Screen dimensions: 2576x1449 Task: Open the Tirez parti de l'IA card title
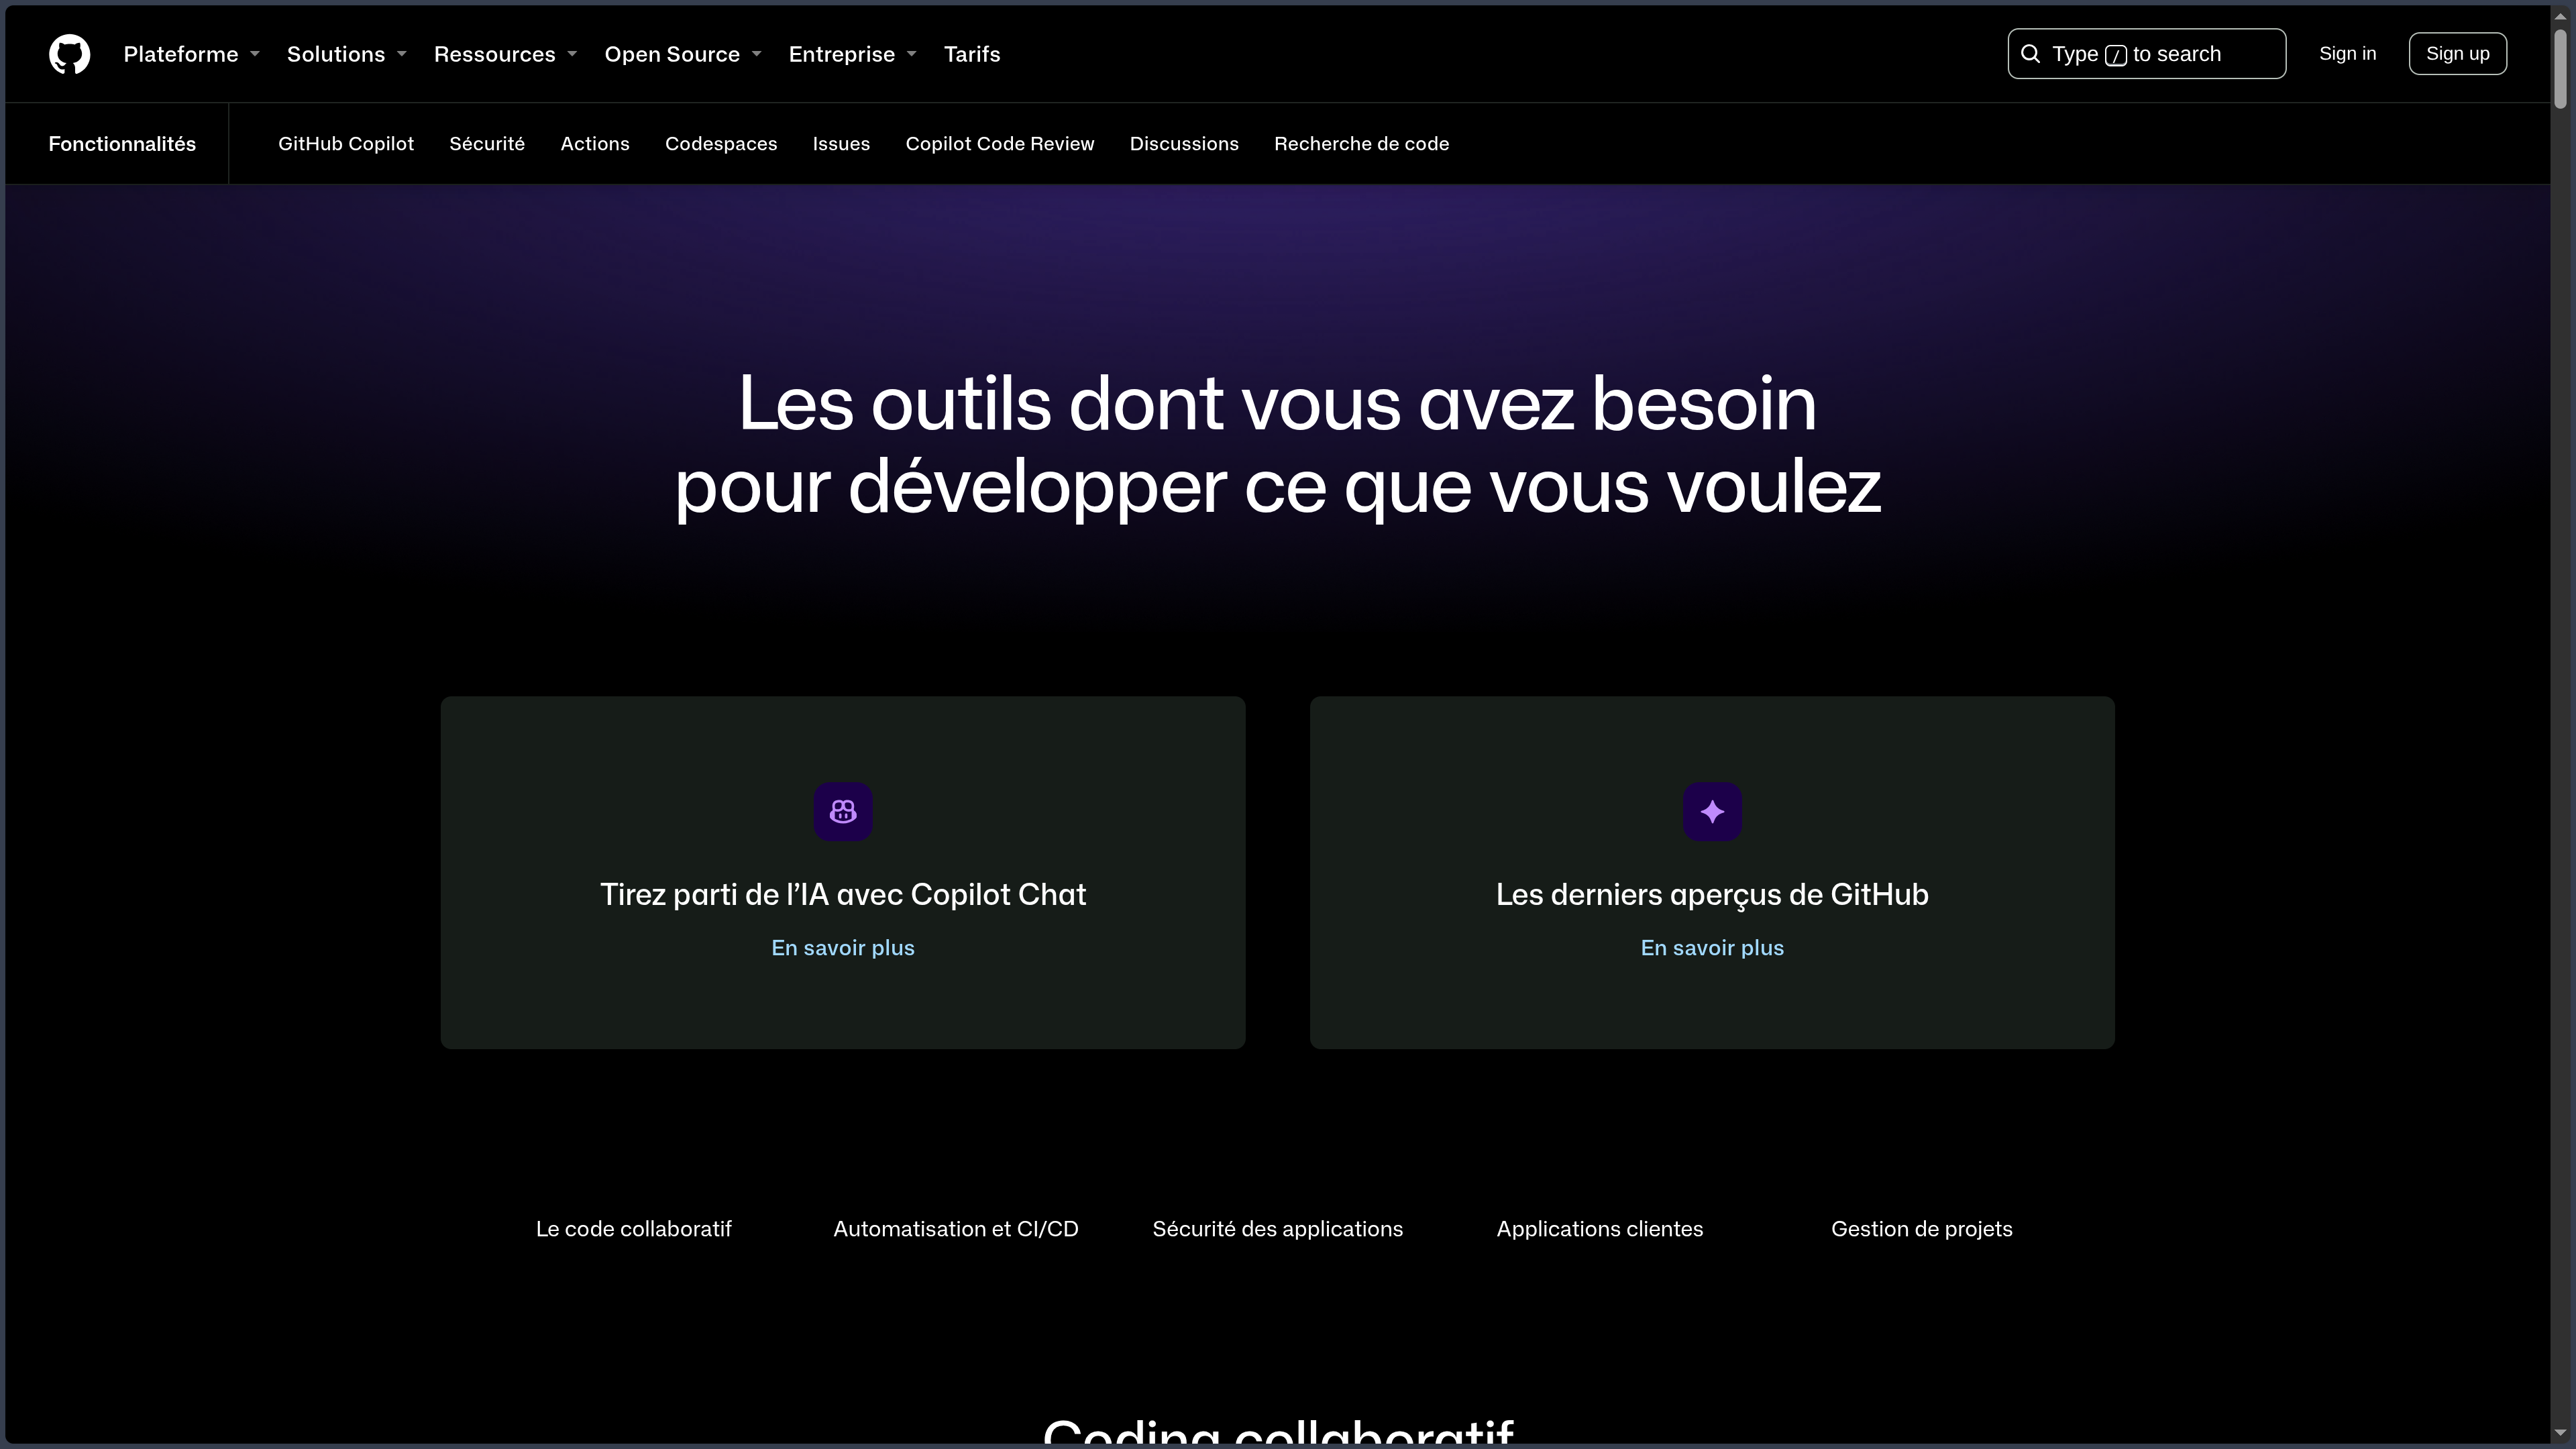tap(843, 894)
